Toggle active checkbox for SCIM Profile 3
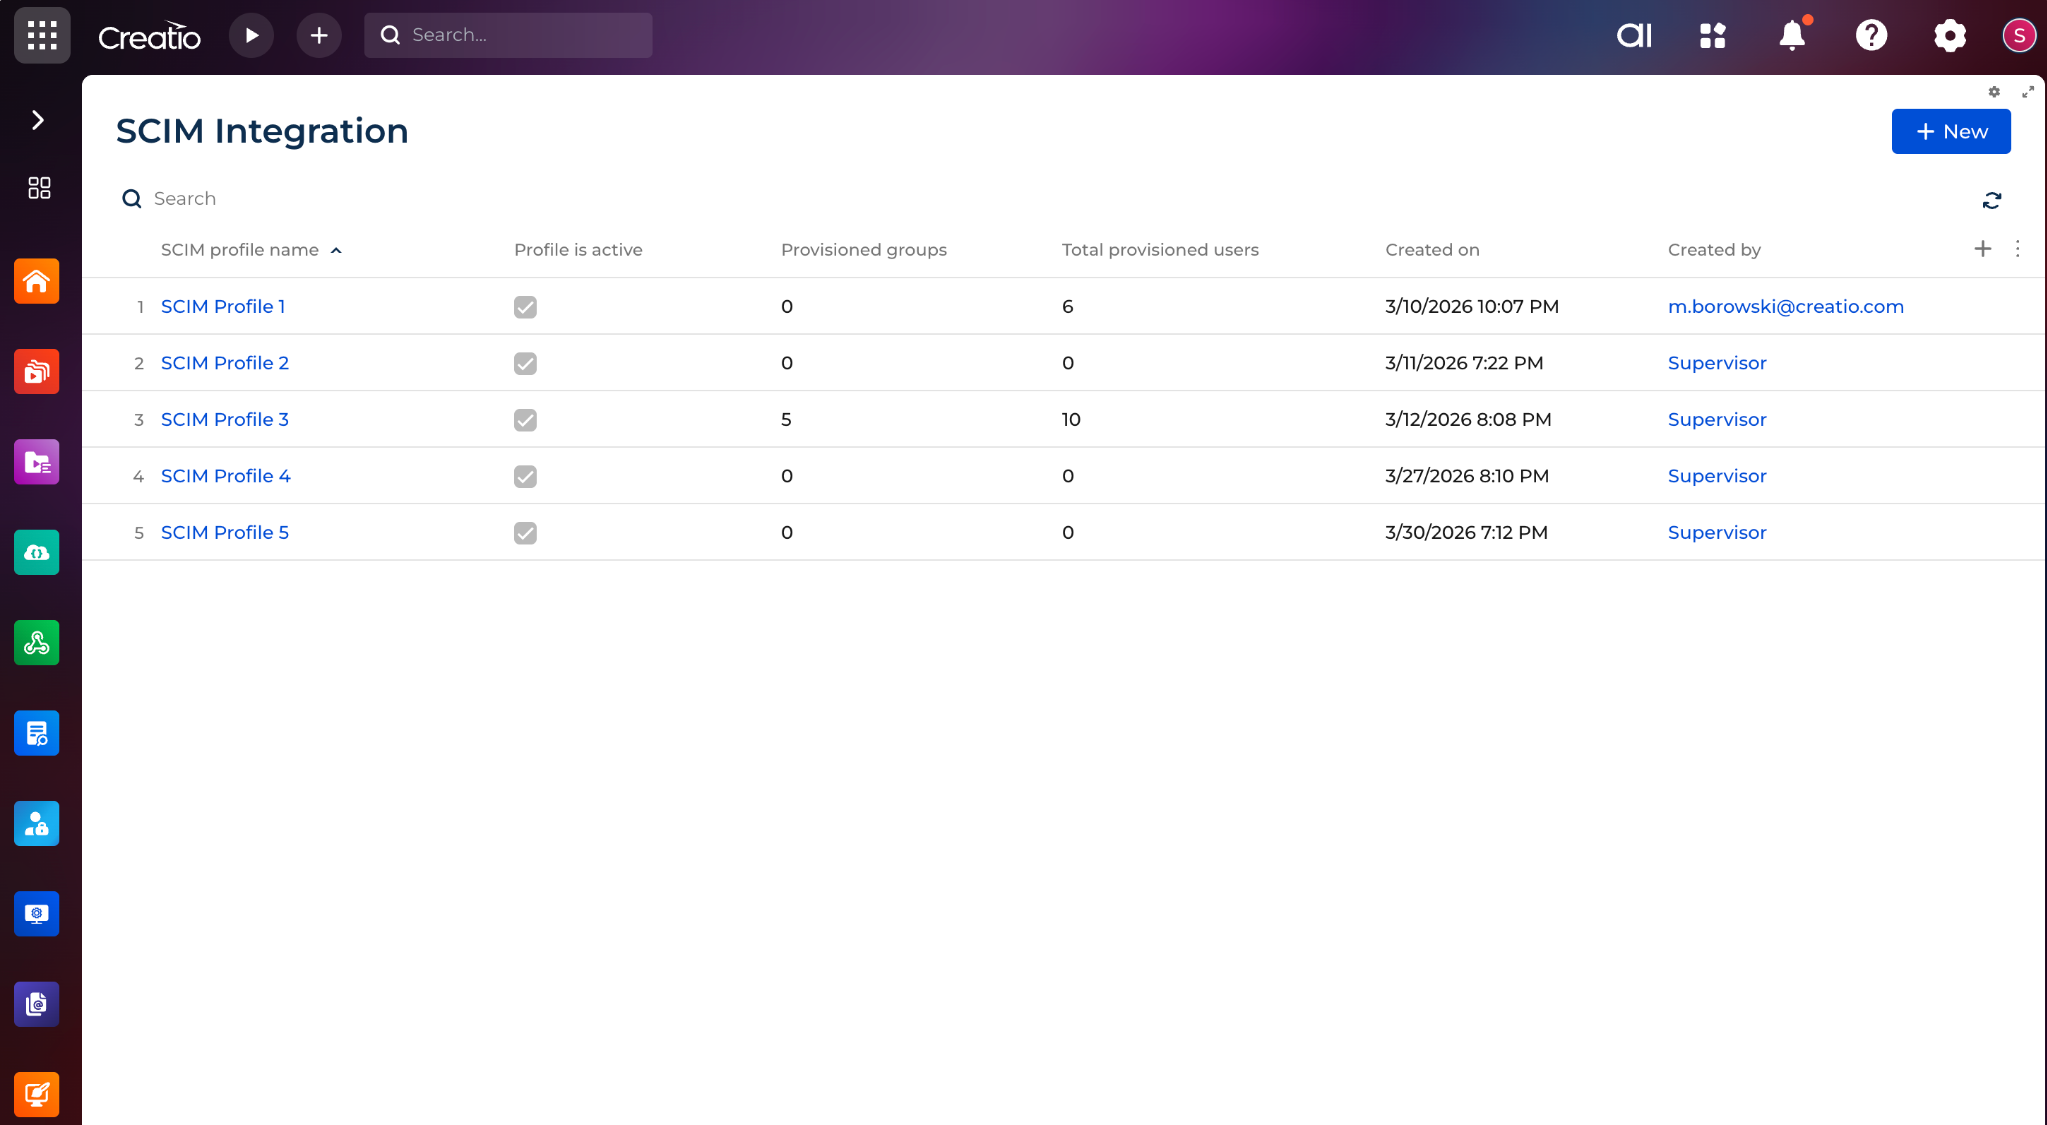 (525, 420)
